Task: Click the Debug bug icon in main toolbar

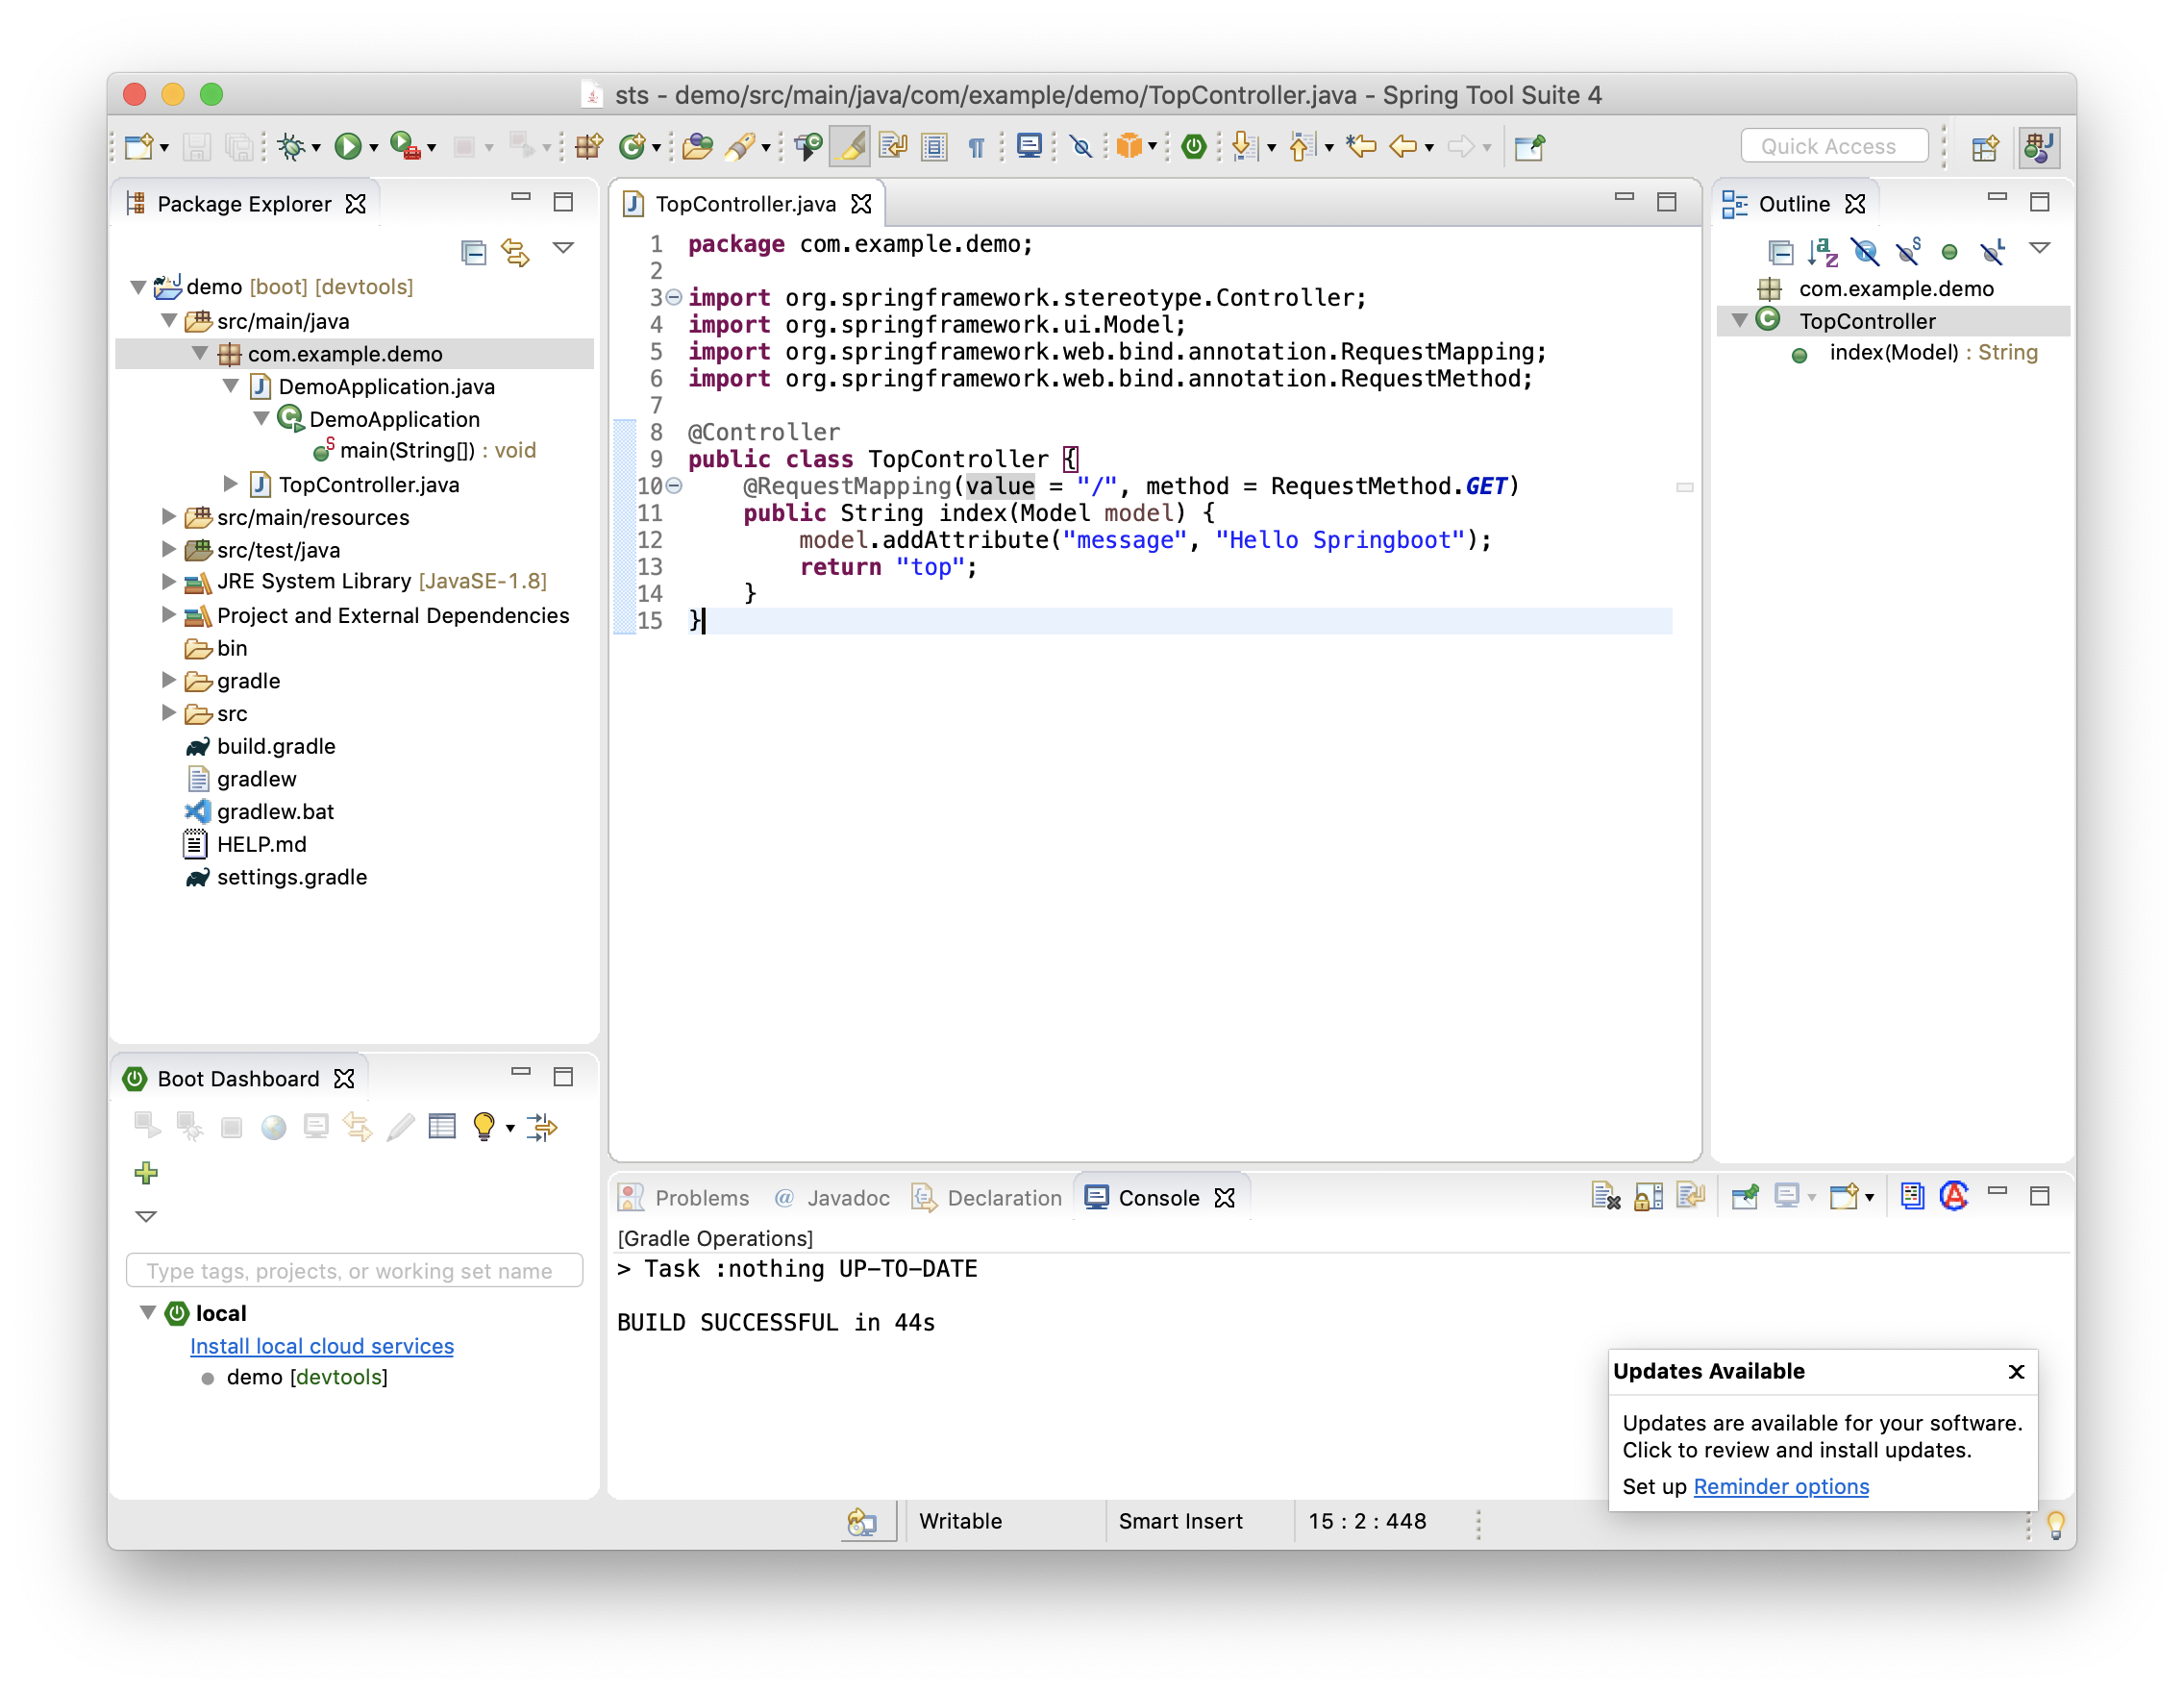Action: pos(291,147)
